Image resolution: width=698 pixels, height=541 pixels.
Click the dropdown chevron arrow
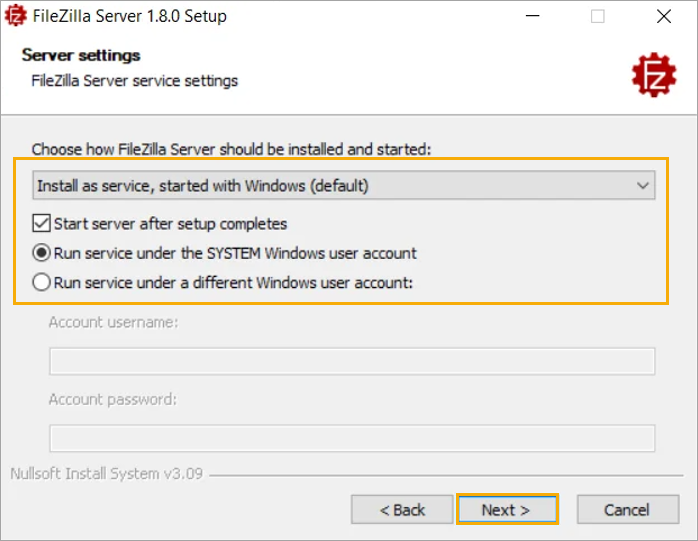[642, 185]
